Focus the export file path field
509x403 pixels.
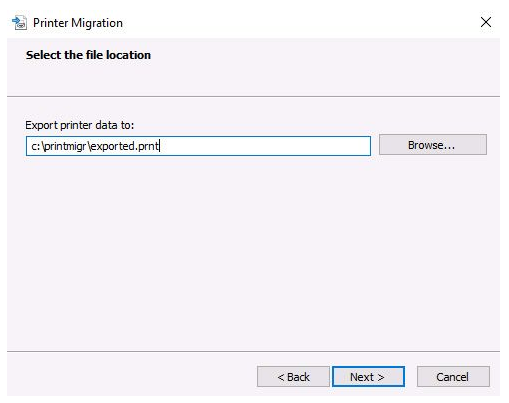coord(198,146)
